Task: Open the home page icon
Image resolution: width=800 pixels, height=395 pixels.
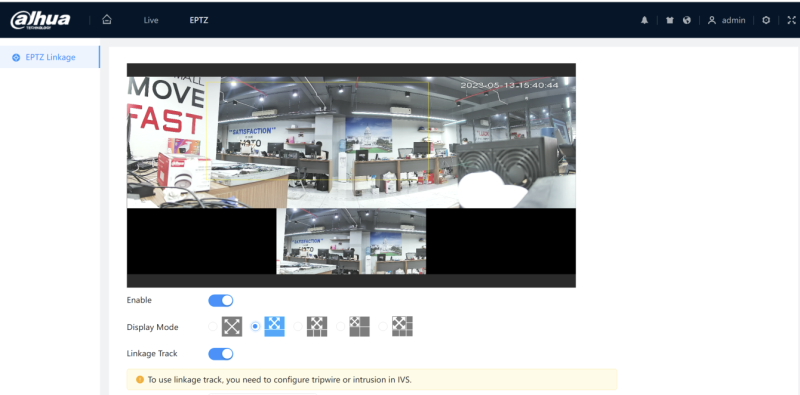Action: [107, 20]
